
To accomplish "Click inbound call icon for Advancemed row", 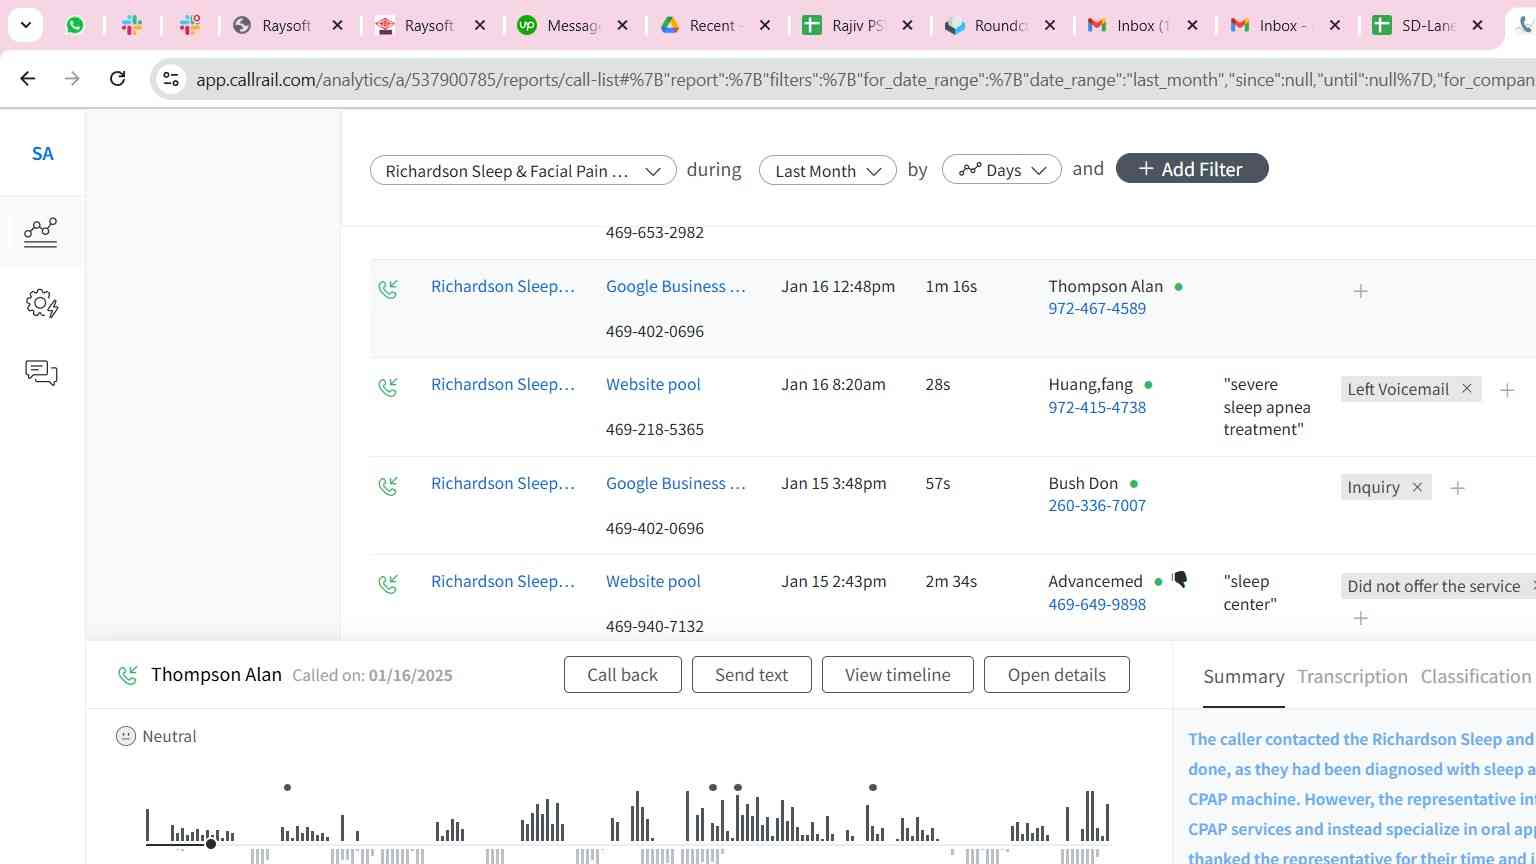I will 388,584.
